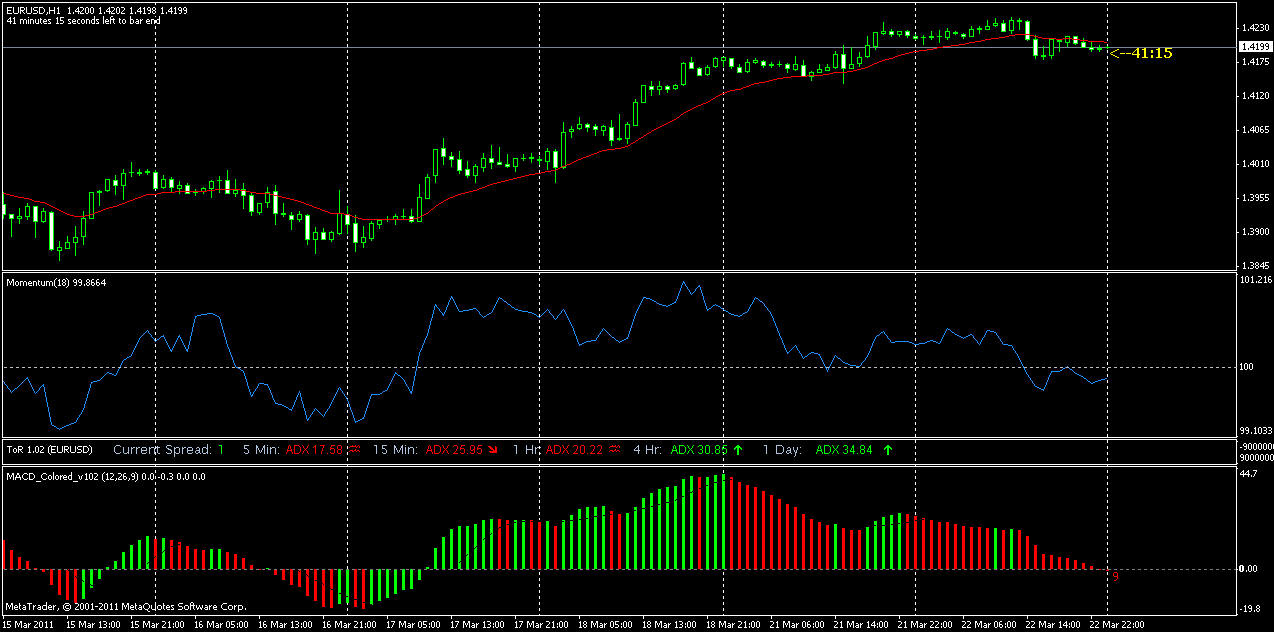Click the '15 Mar 13:00' time axis label
The height and width of the screenshot is (632, 1274).
pyautogui.click(x=94, y=625)
